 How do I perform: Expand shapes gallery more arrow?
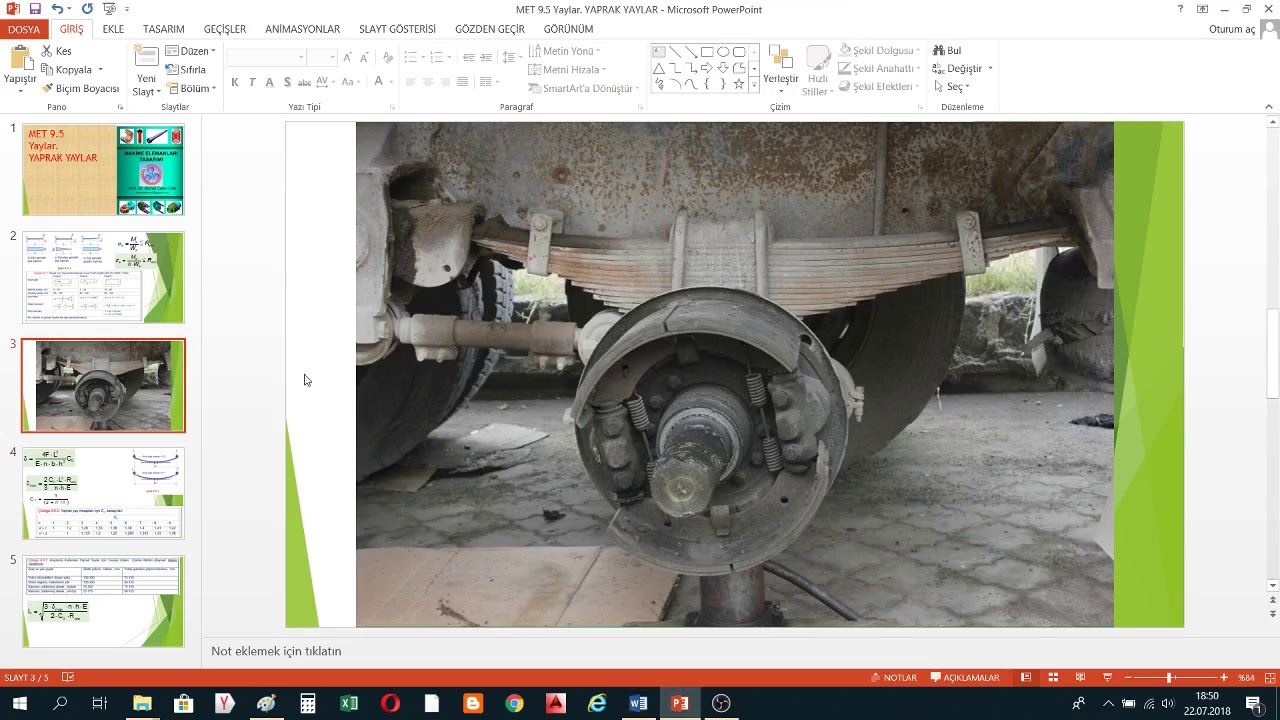[754, 86]
